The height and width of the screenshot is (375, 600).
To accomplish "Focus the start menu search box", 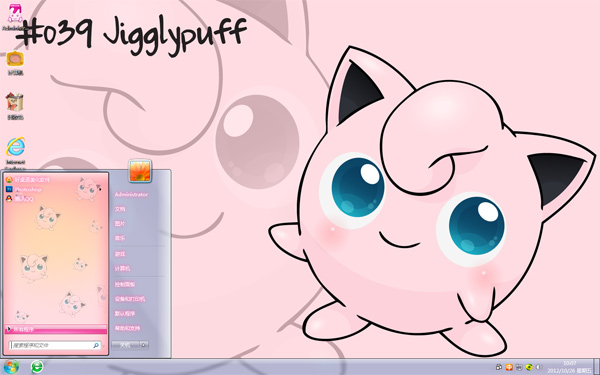I will pos(55,346).
